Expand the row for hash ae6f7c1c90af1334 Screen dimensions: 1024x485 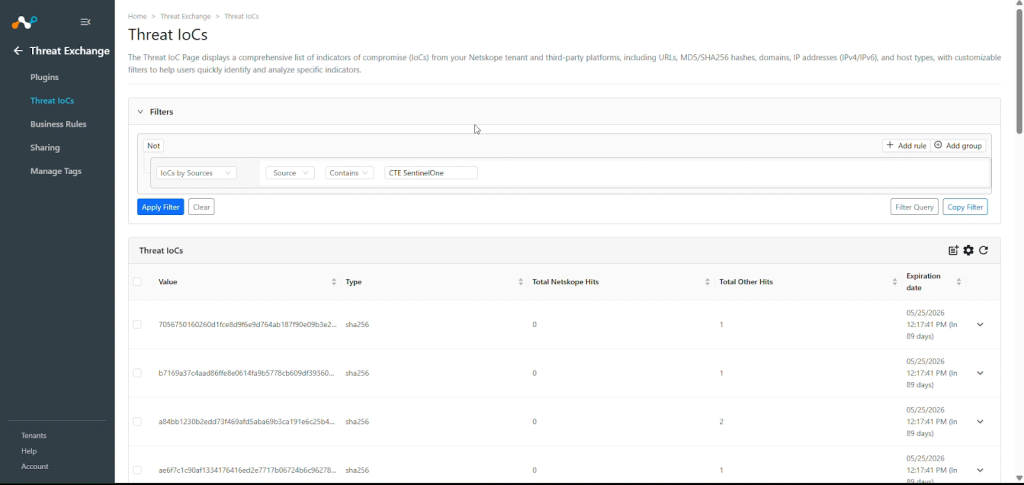(x=980, y=470)
